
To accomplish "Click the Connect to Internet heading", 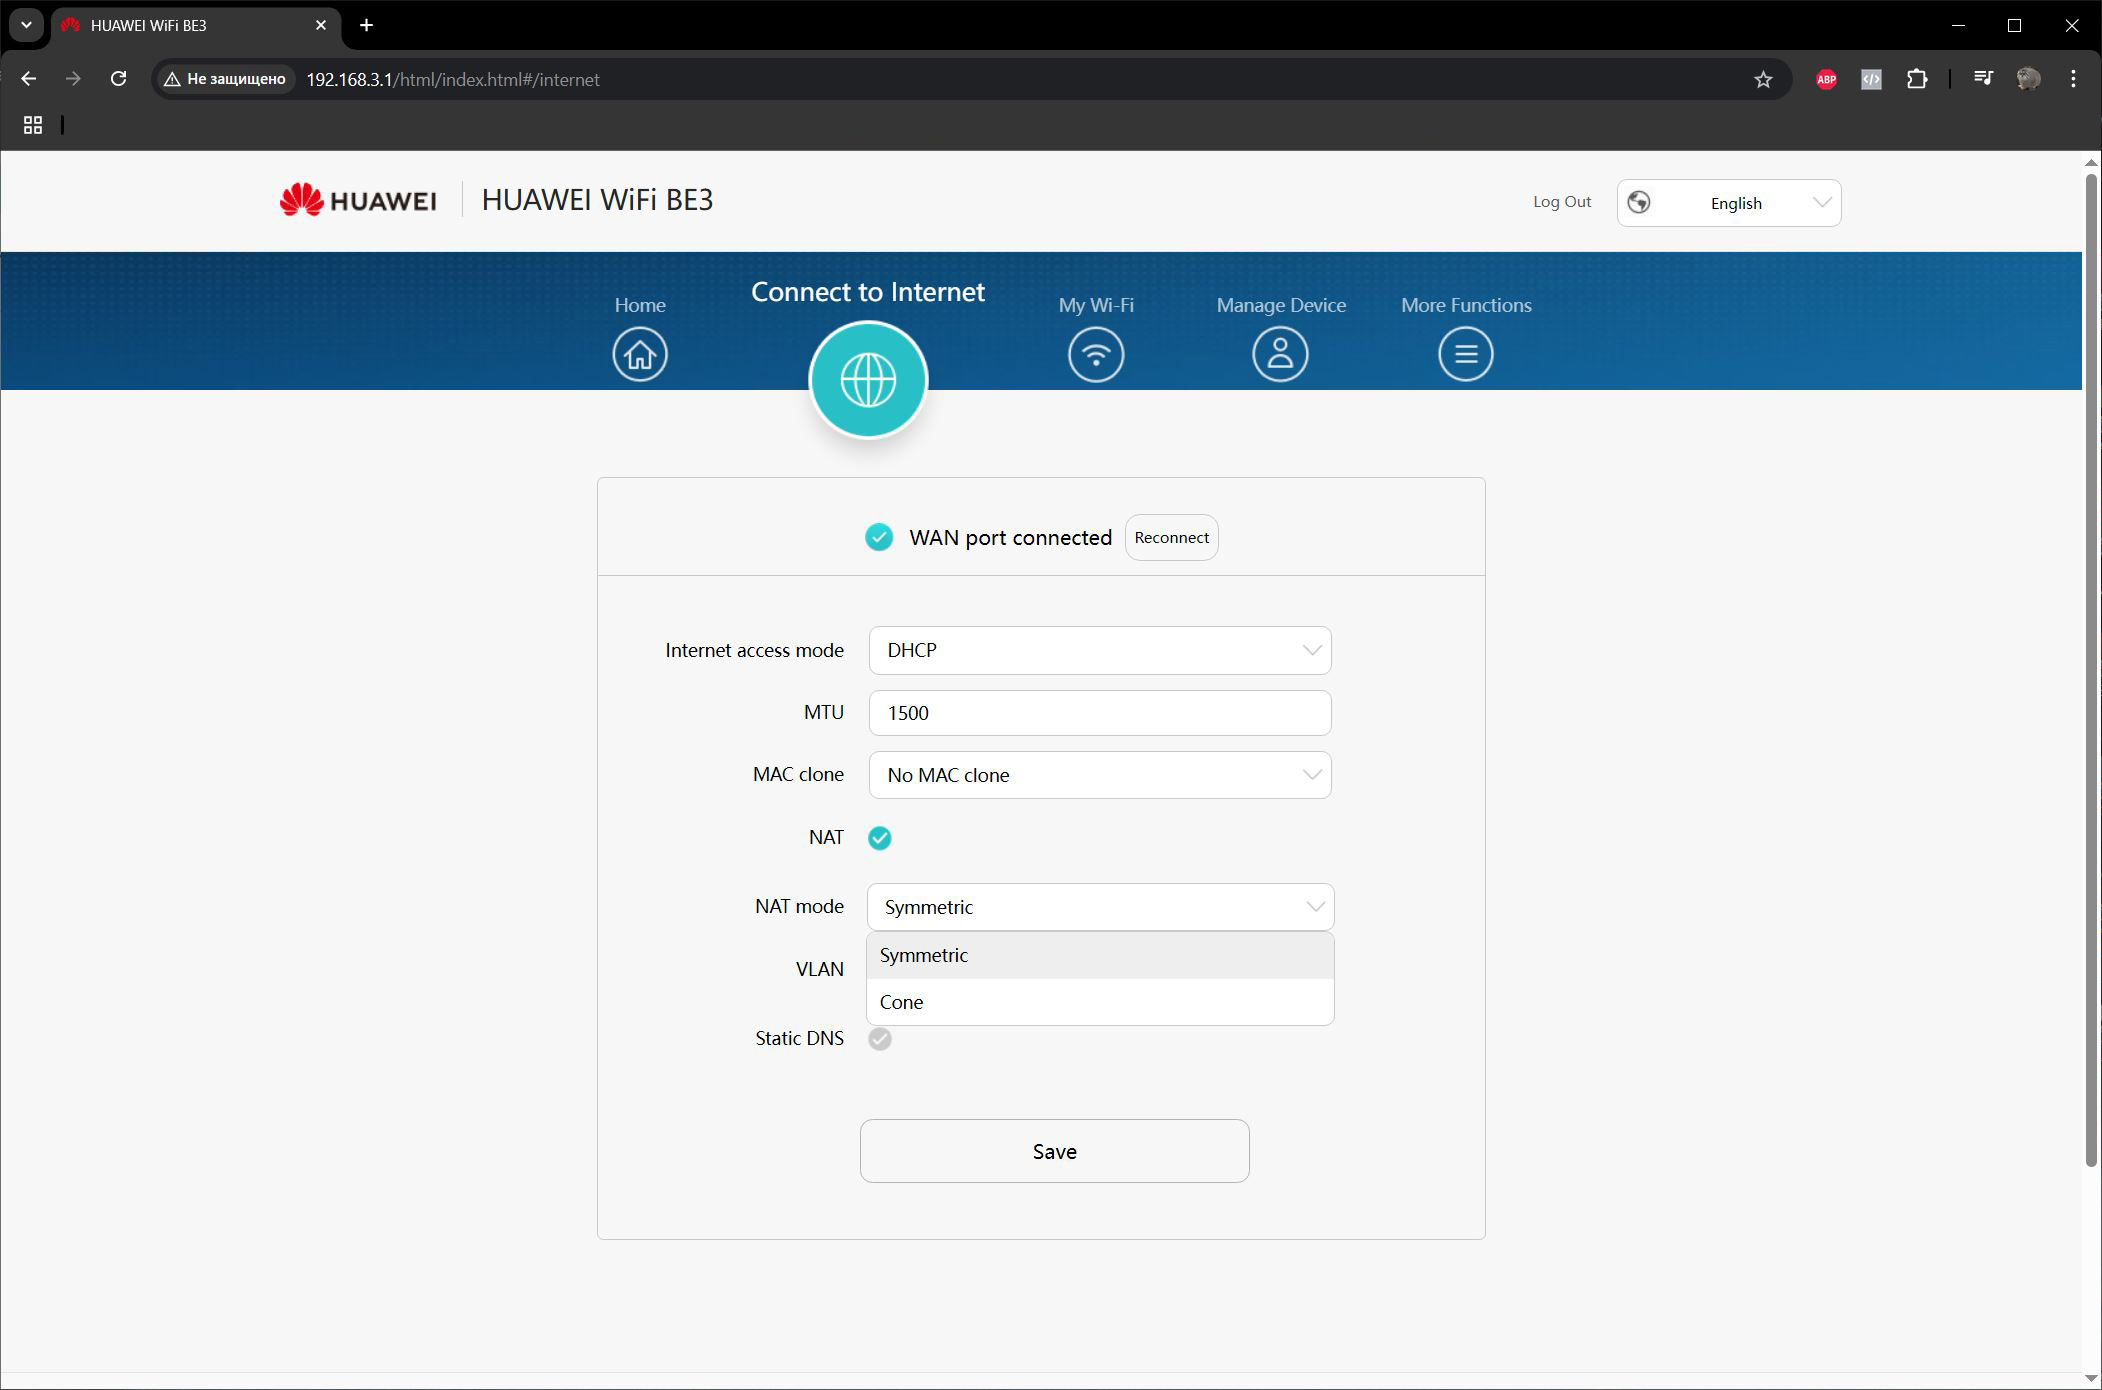I will pos(868,292).
